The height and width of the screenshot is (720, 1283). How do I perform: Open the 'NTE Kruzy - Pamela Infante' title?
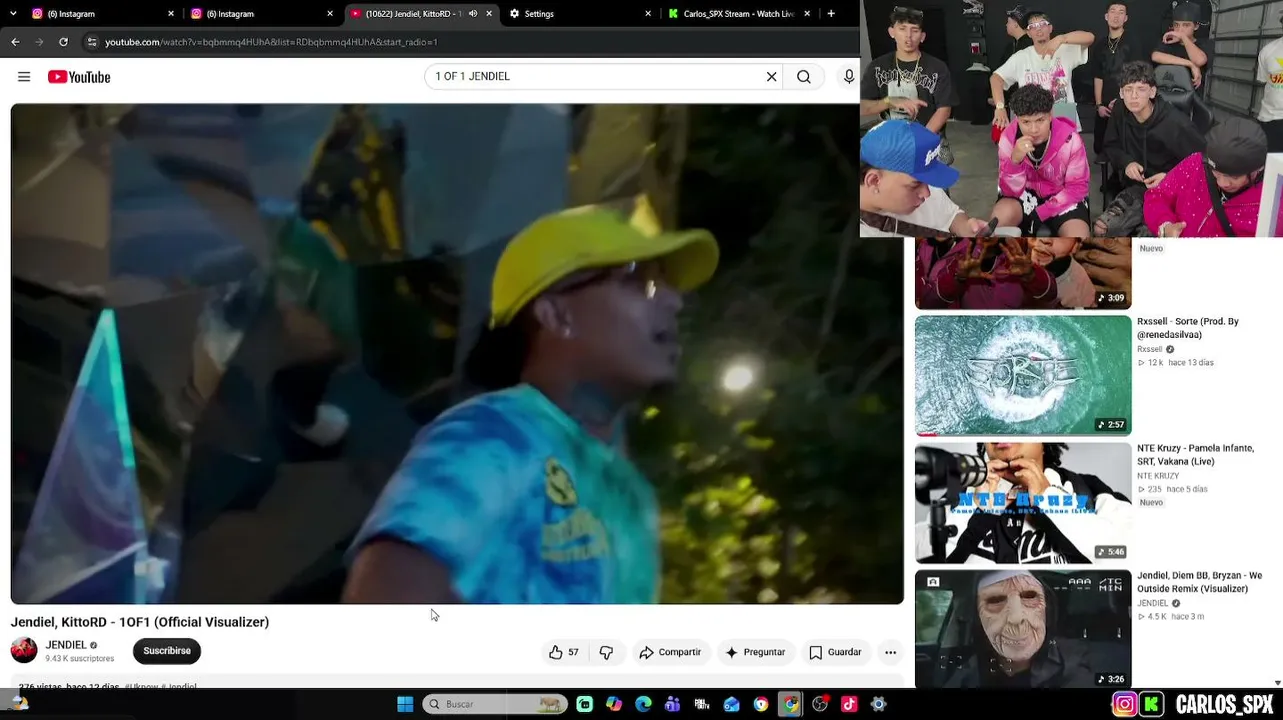click(x=1195, y=455)
